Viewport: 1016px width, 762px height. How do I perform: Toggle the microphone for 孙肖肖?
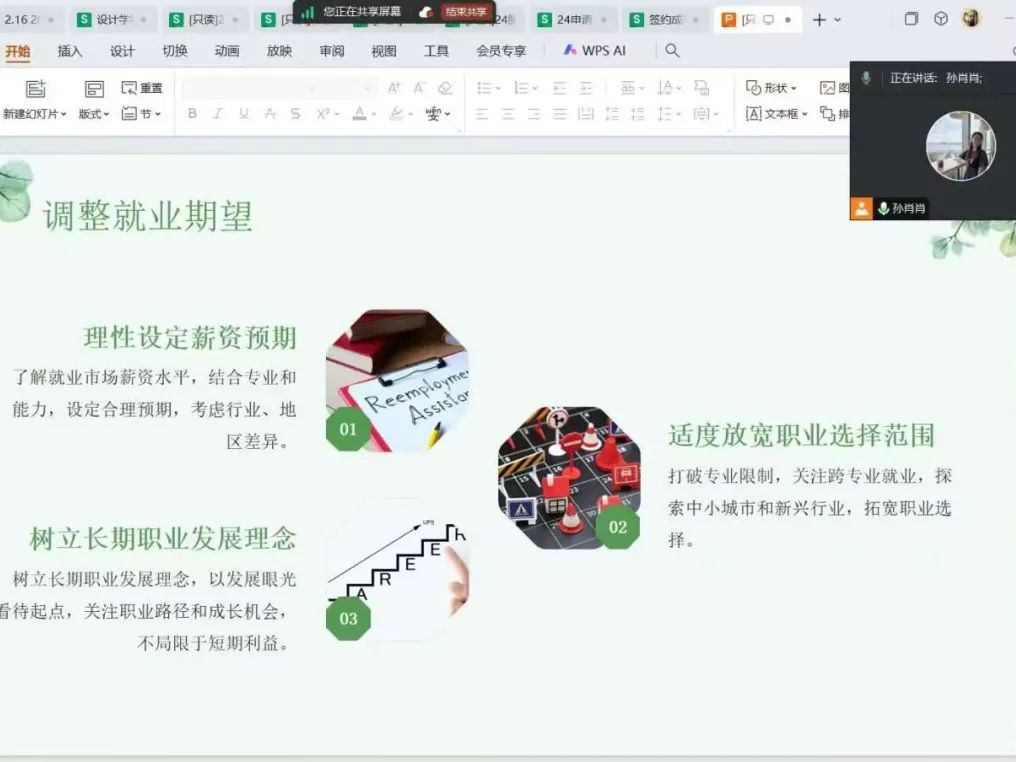[x=883, y=208]
